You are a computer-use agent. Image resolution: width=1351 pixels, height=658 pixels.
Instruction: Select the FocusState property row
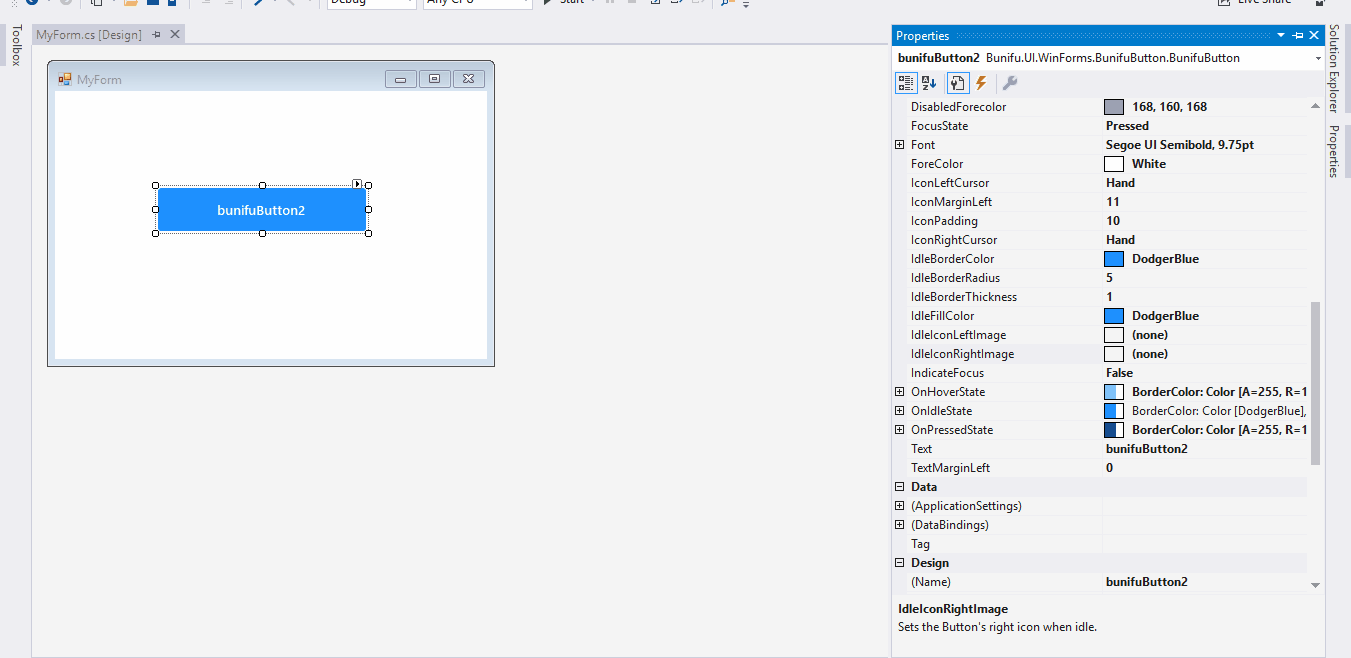(1100, 126)
